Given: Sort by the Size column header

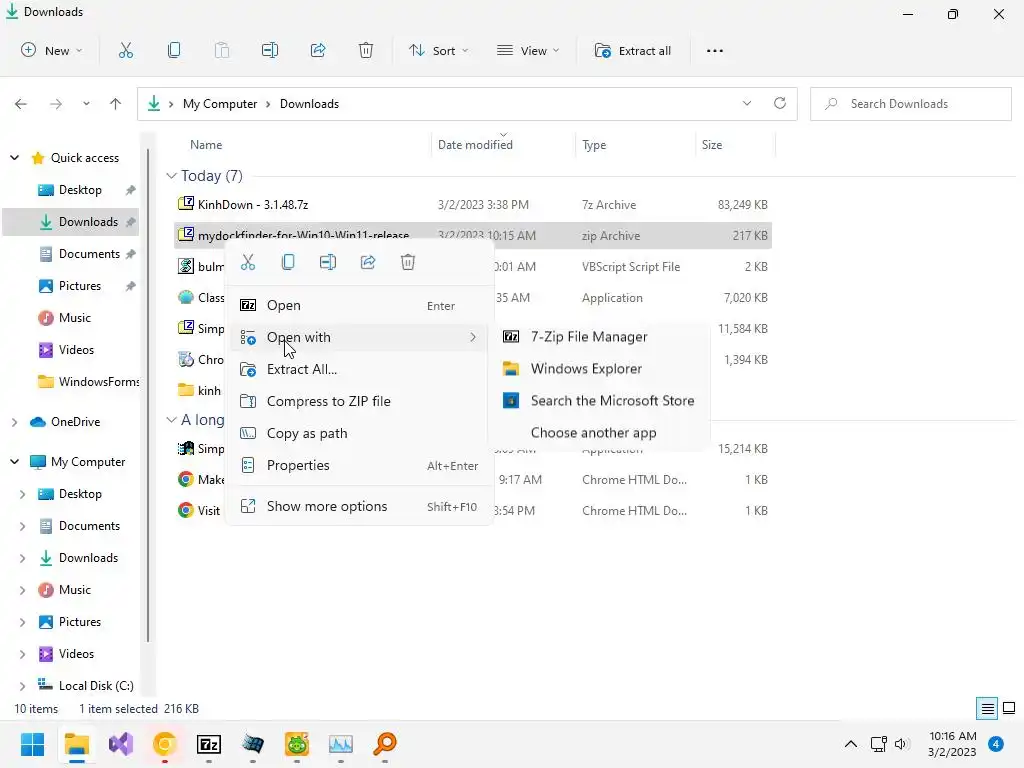Looking at the screenshot, I should [711, 145].
